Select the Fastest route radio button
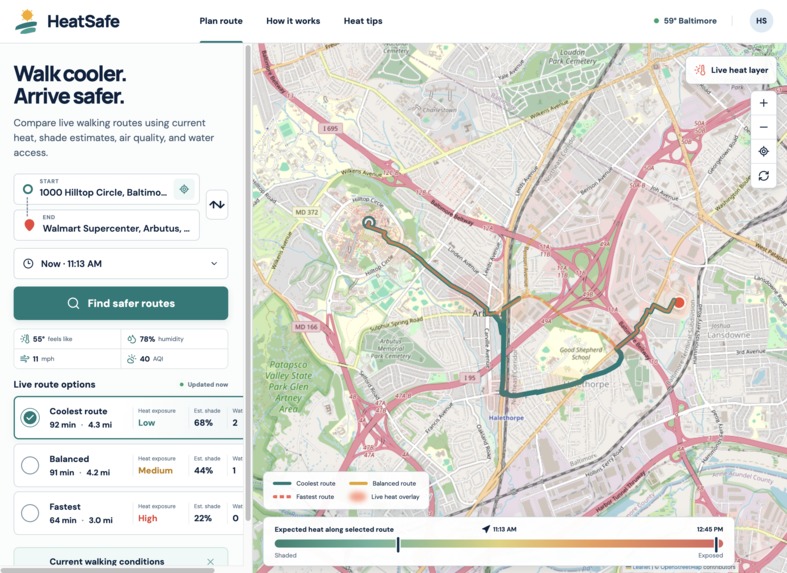787x573 pixels. tap(30, 513)
